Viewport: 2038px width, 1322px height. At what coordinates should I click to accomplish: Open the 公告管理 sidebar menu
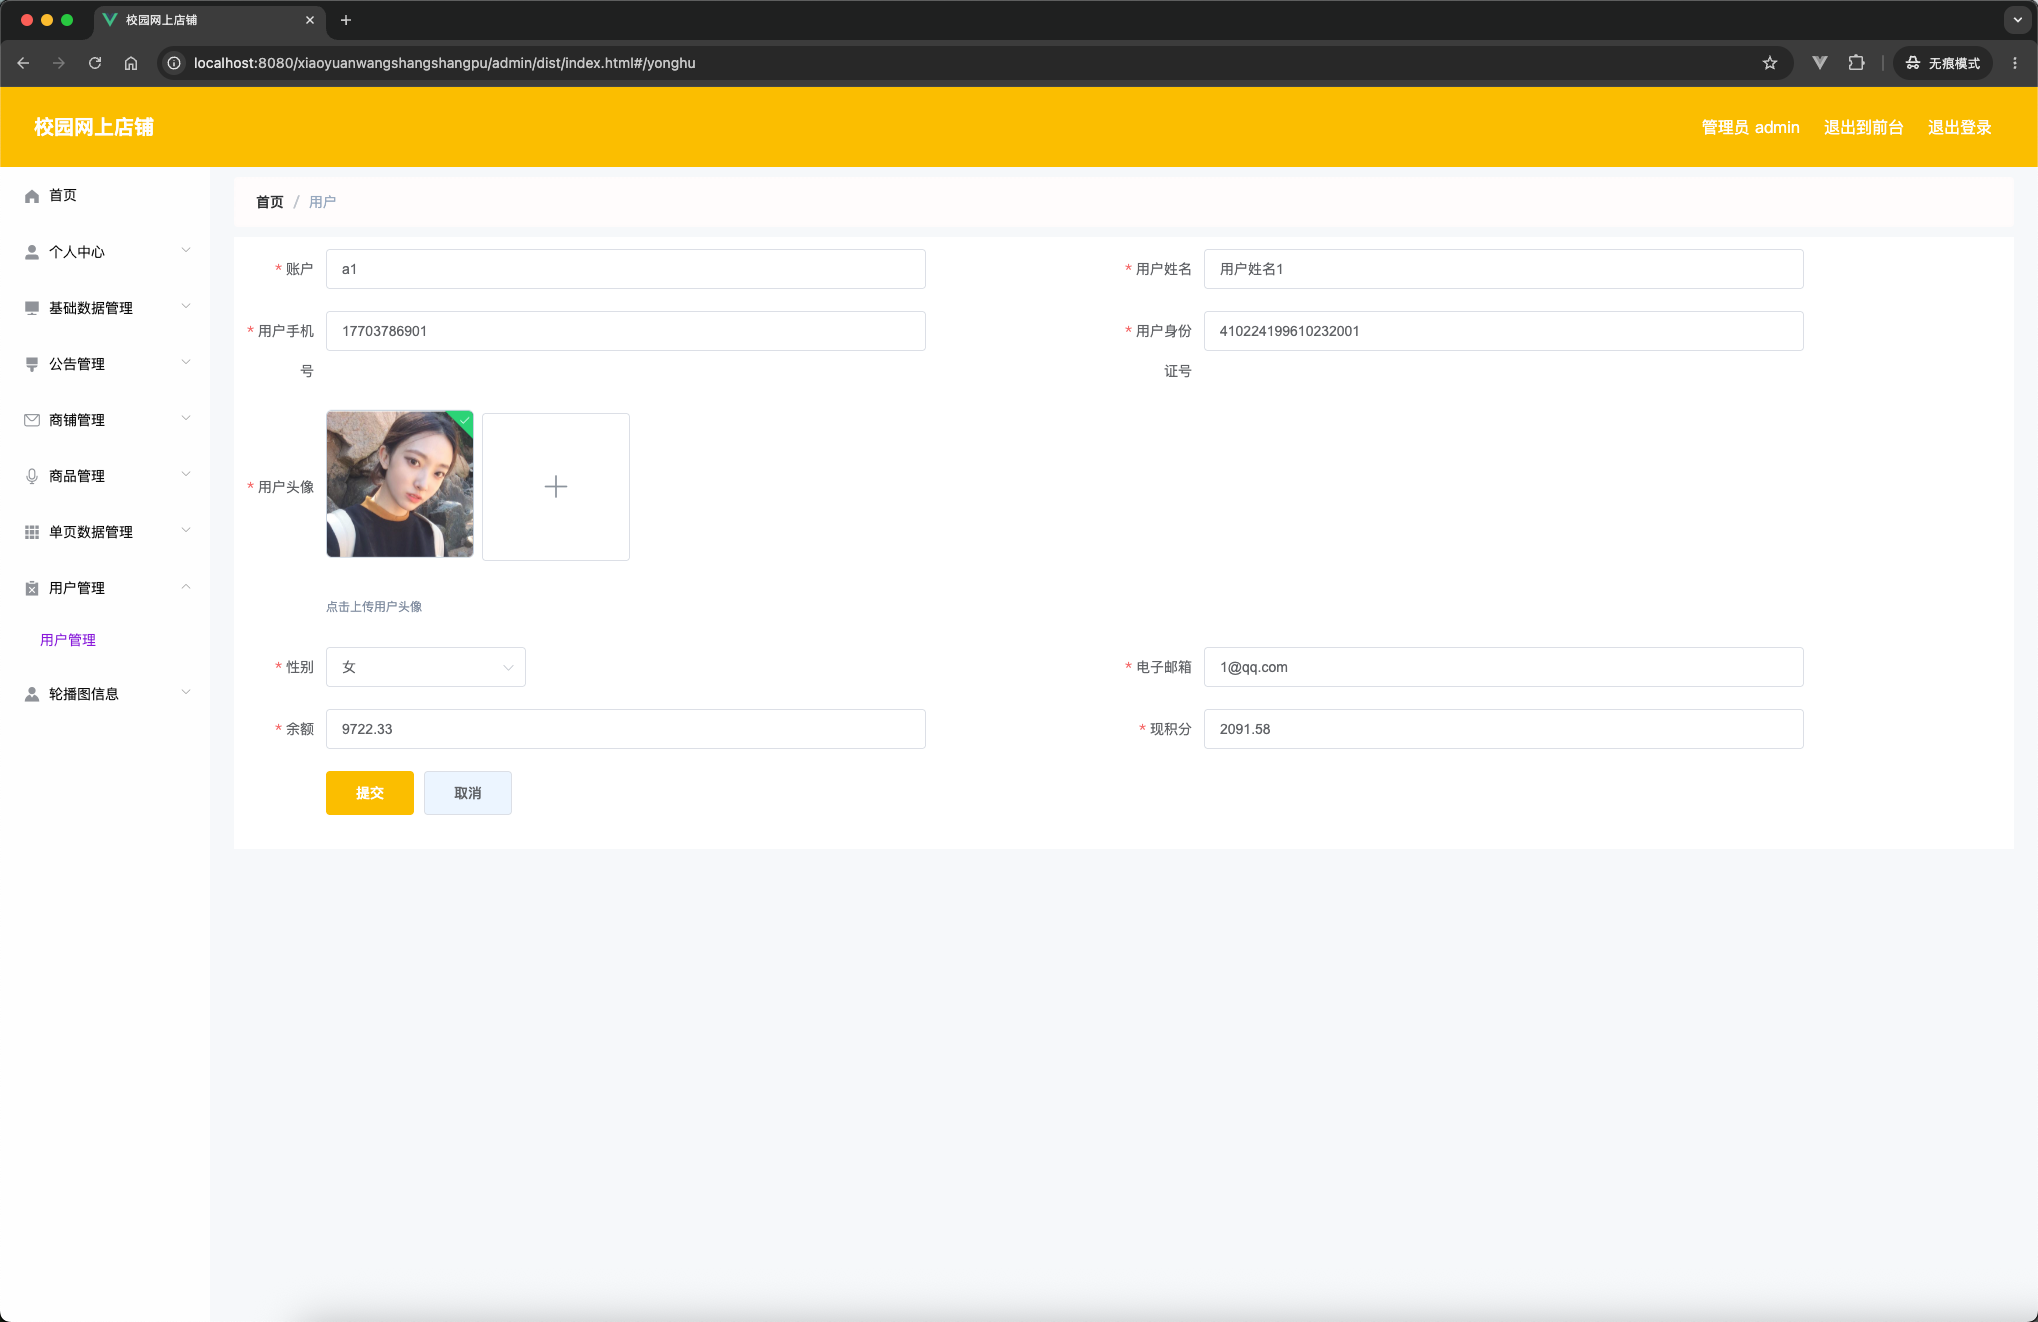pos(105,364)
